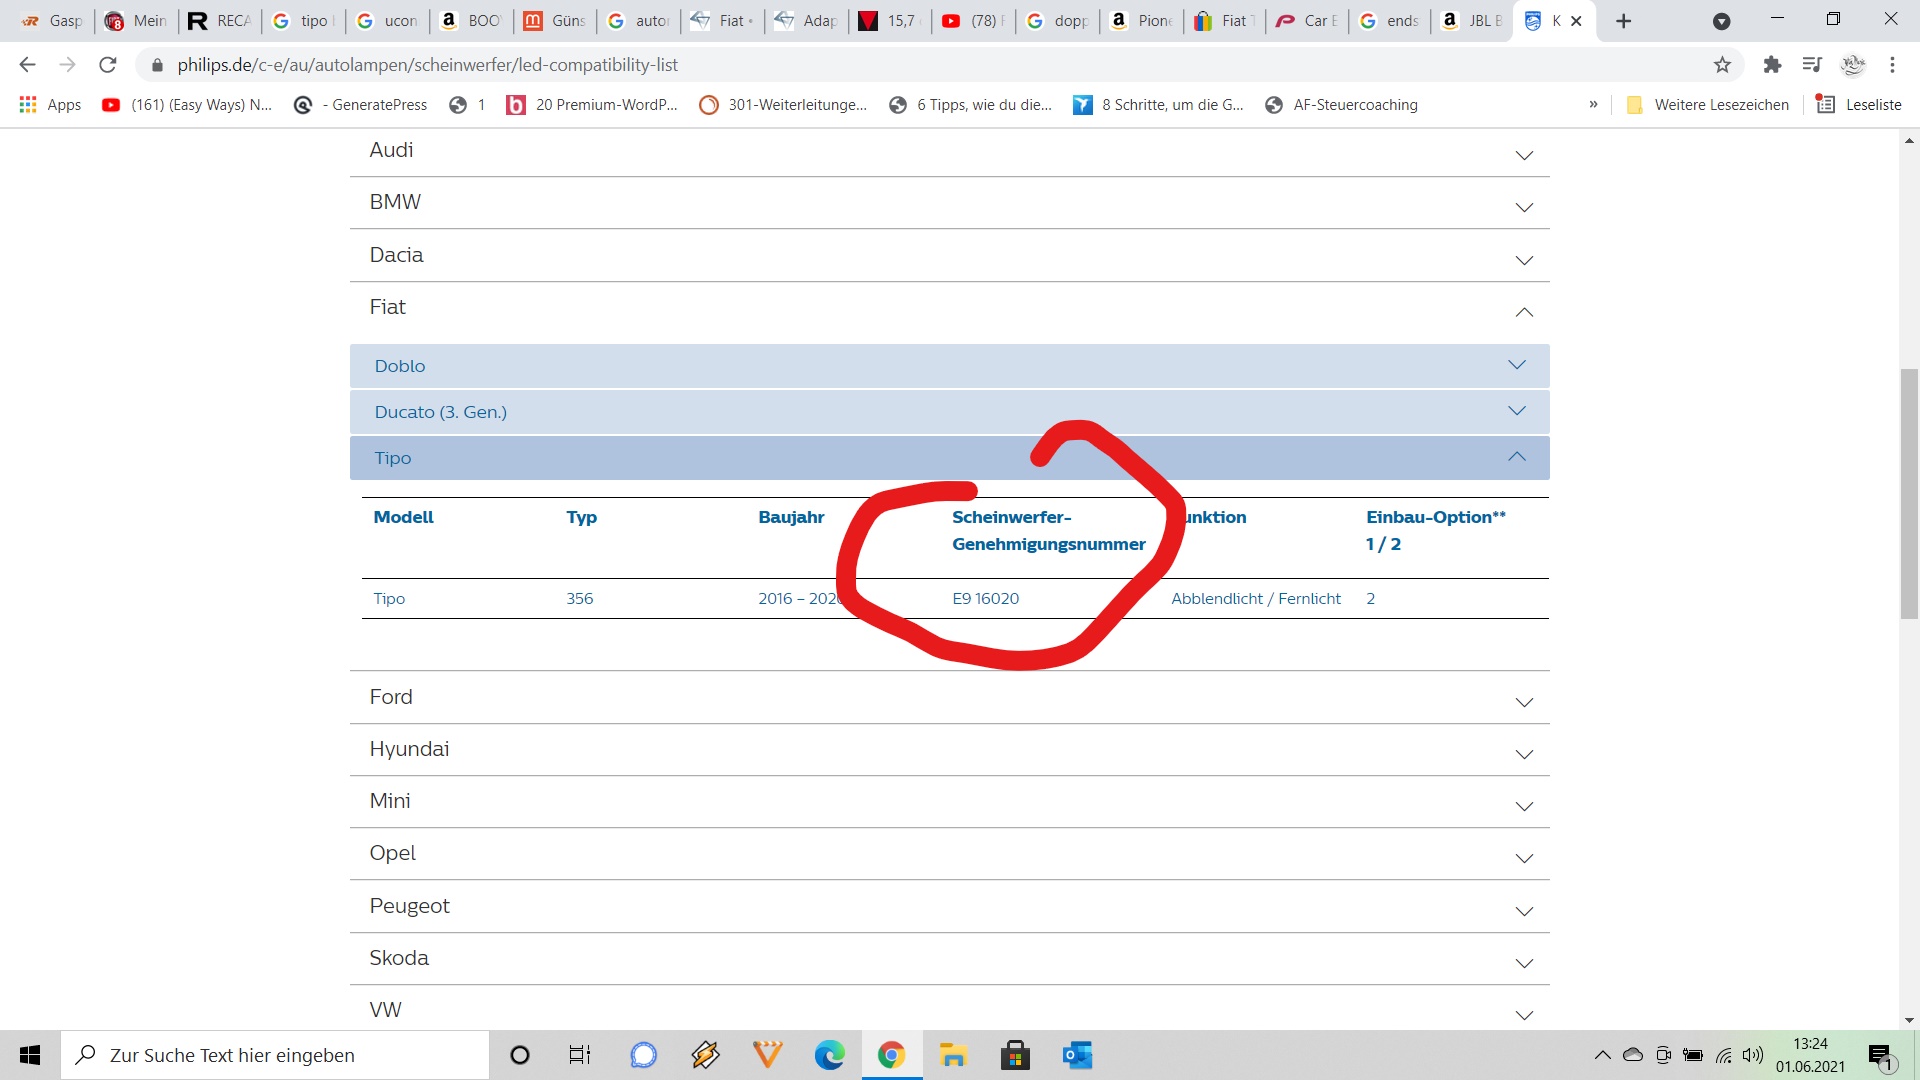
Task: Switch to the RECA browser tab
Action: point(220,21)
